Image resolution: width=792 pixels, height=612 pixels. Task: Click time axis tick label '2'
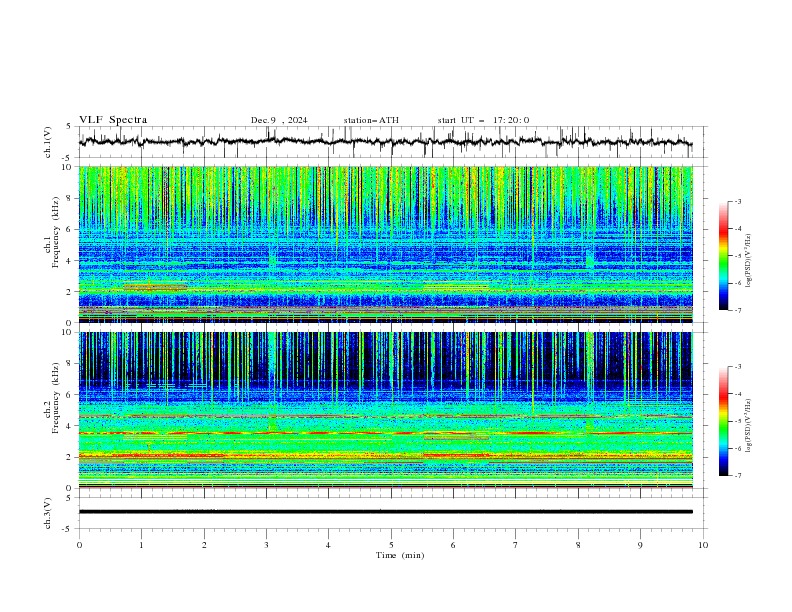pos(204,545)
